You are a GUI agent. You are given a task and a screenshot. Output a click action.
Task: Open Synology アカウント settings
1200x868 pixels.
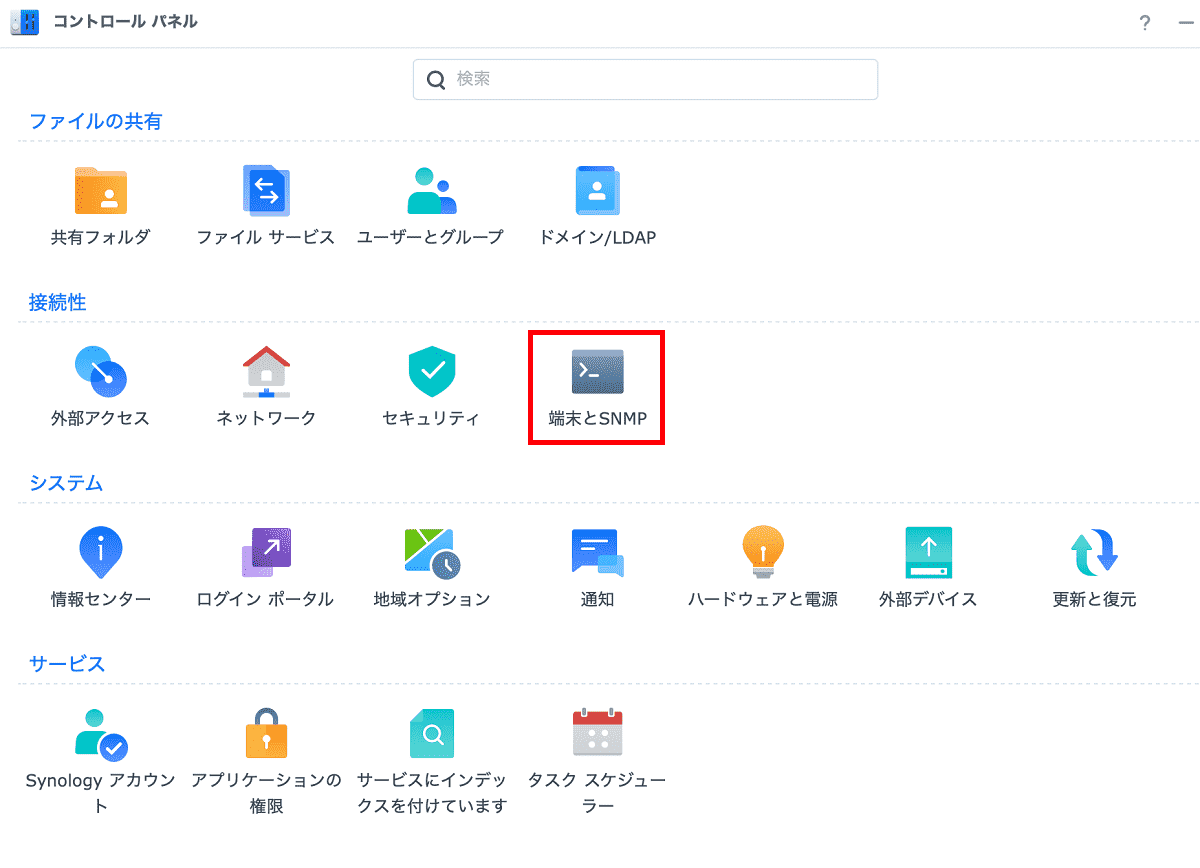pyautogui.click(x=101, y=761)
